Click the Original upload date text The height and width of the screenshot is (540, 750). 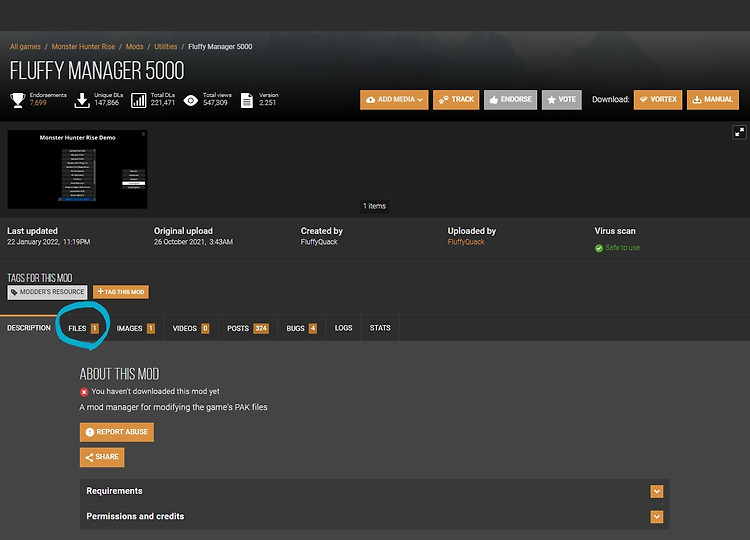tap(193, 242)
